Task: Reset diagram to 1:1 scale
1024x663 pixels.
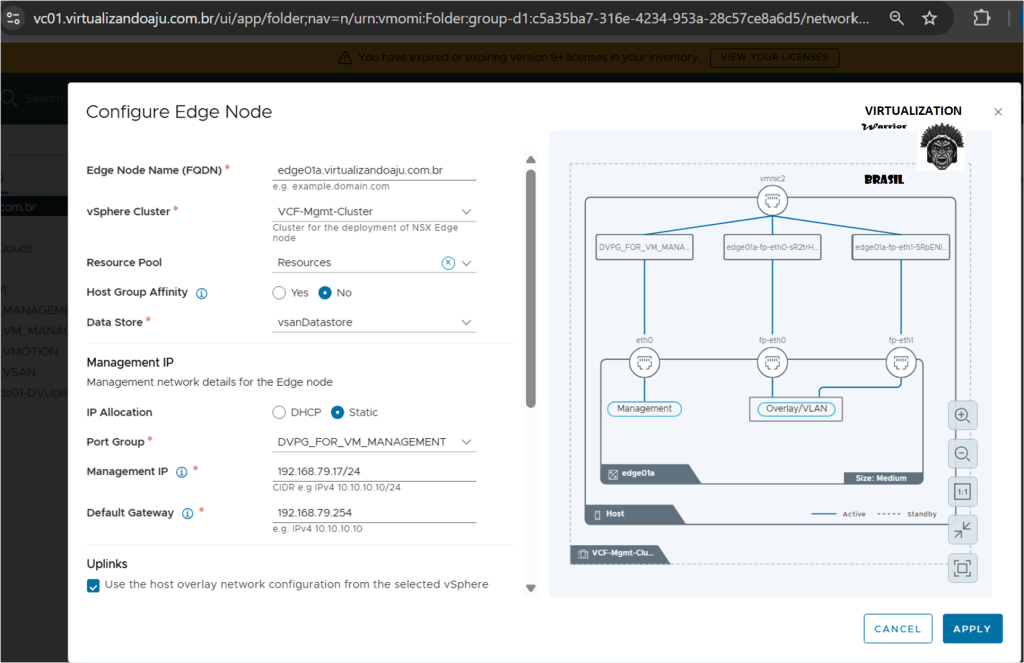Action: pos(962,492)
